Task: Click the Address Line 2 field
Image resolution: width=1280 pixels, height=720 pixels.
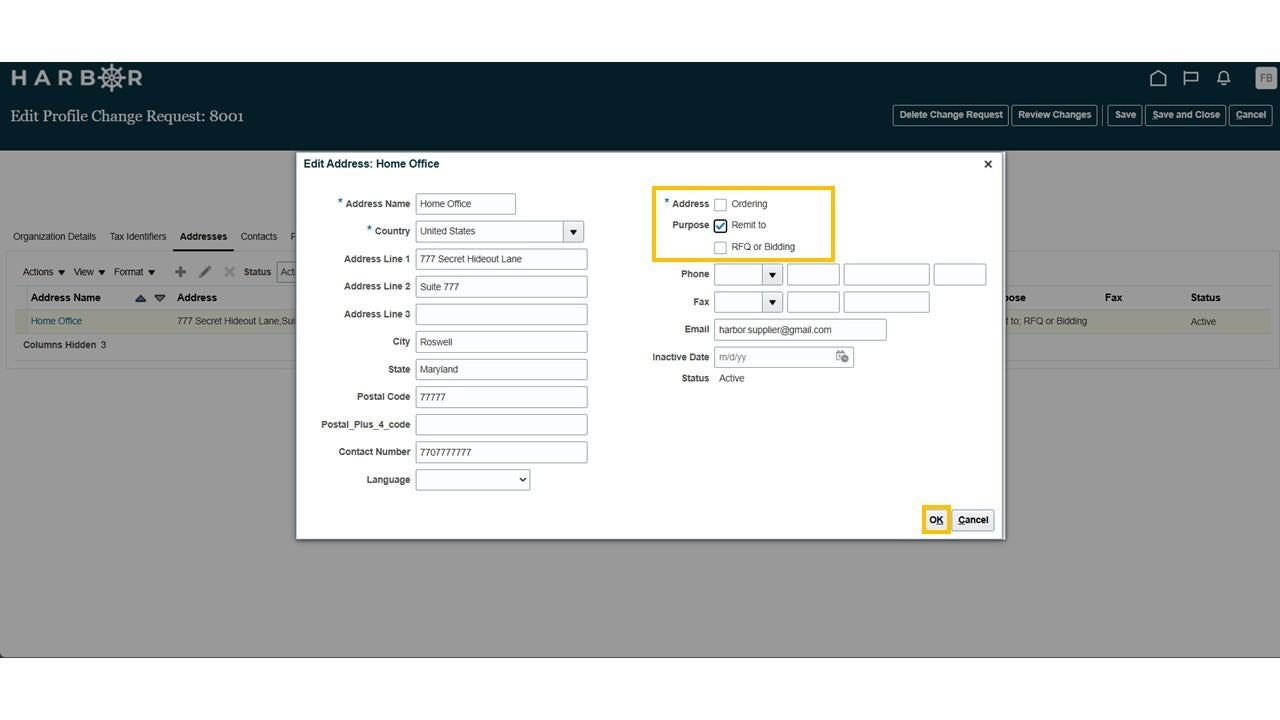Action: tap(501, 287)
